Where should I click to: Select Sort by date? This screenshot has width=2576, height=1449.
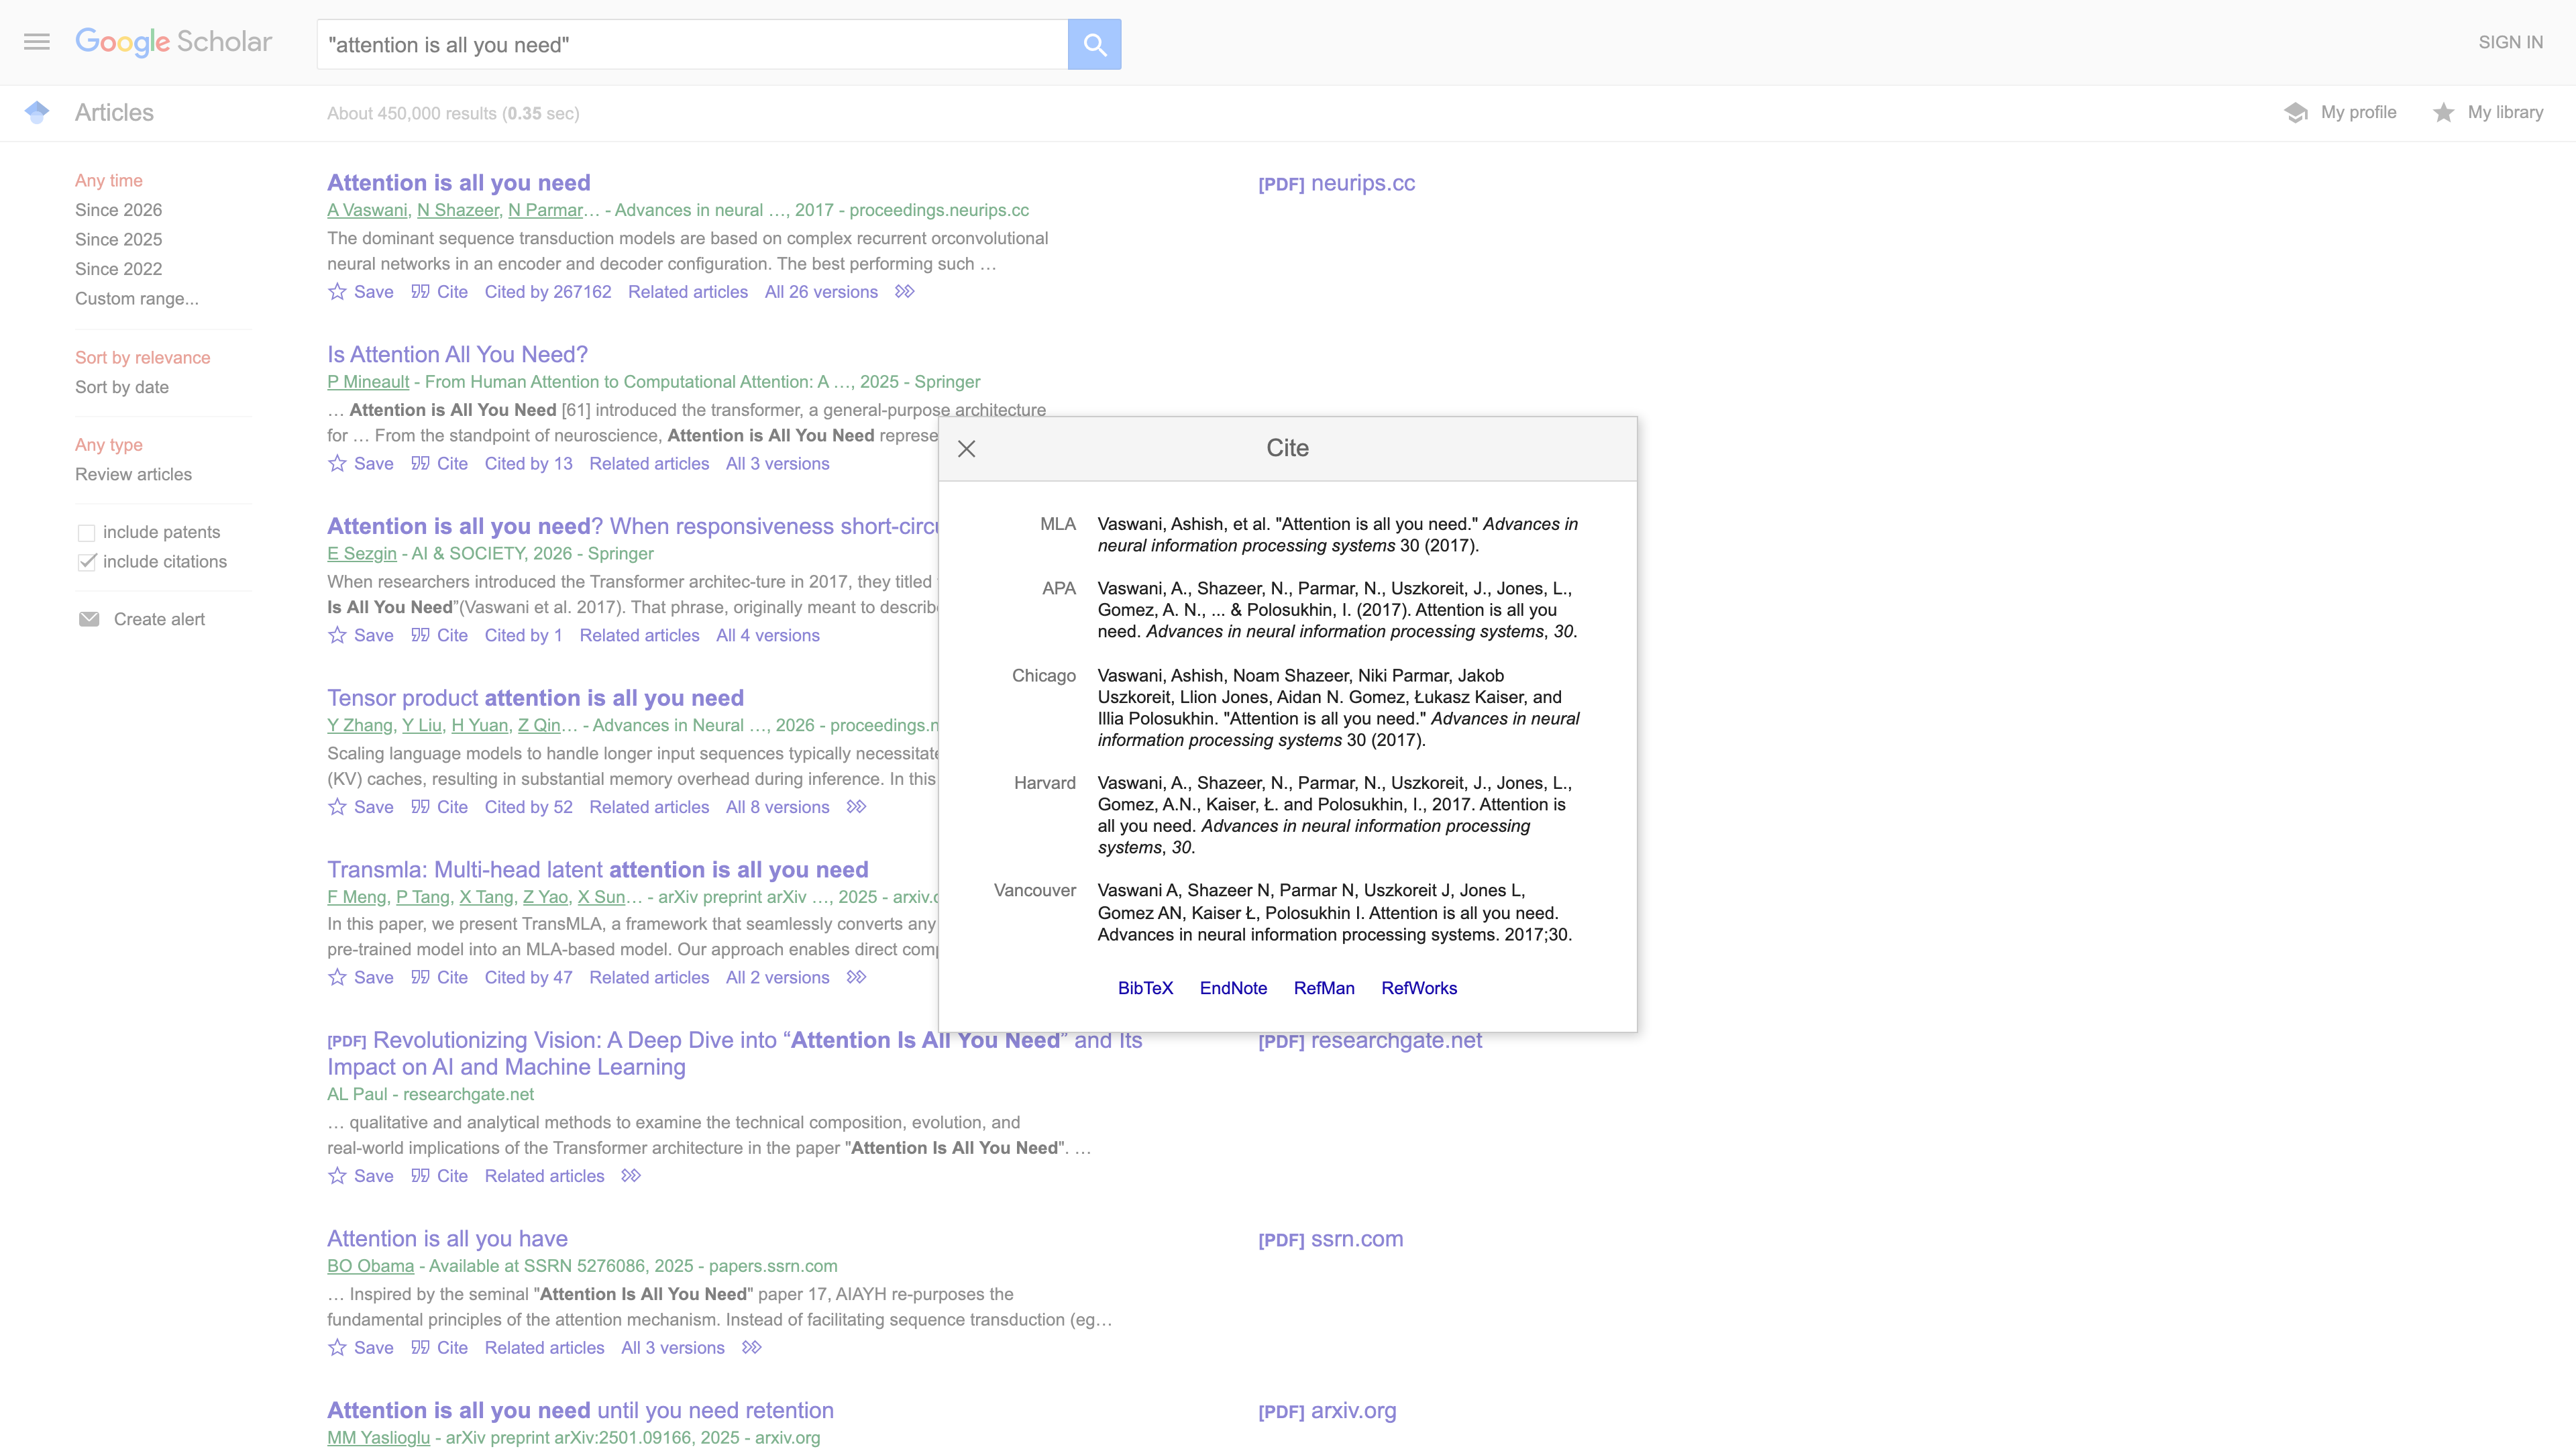(122, 387)
